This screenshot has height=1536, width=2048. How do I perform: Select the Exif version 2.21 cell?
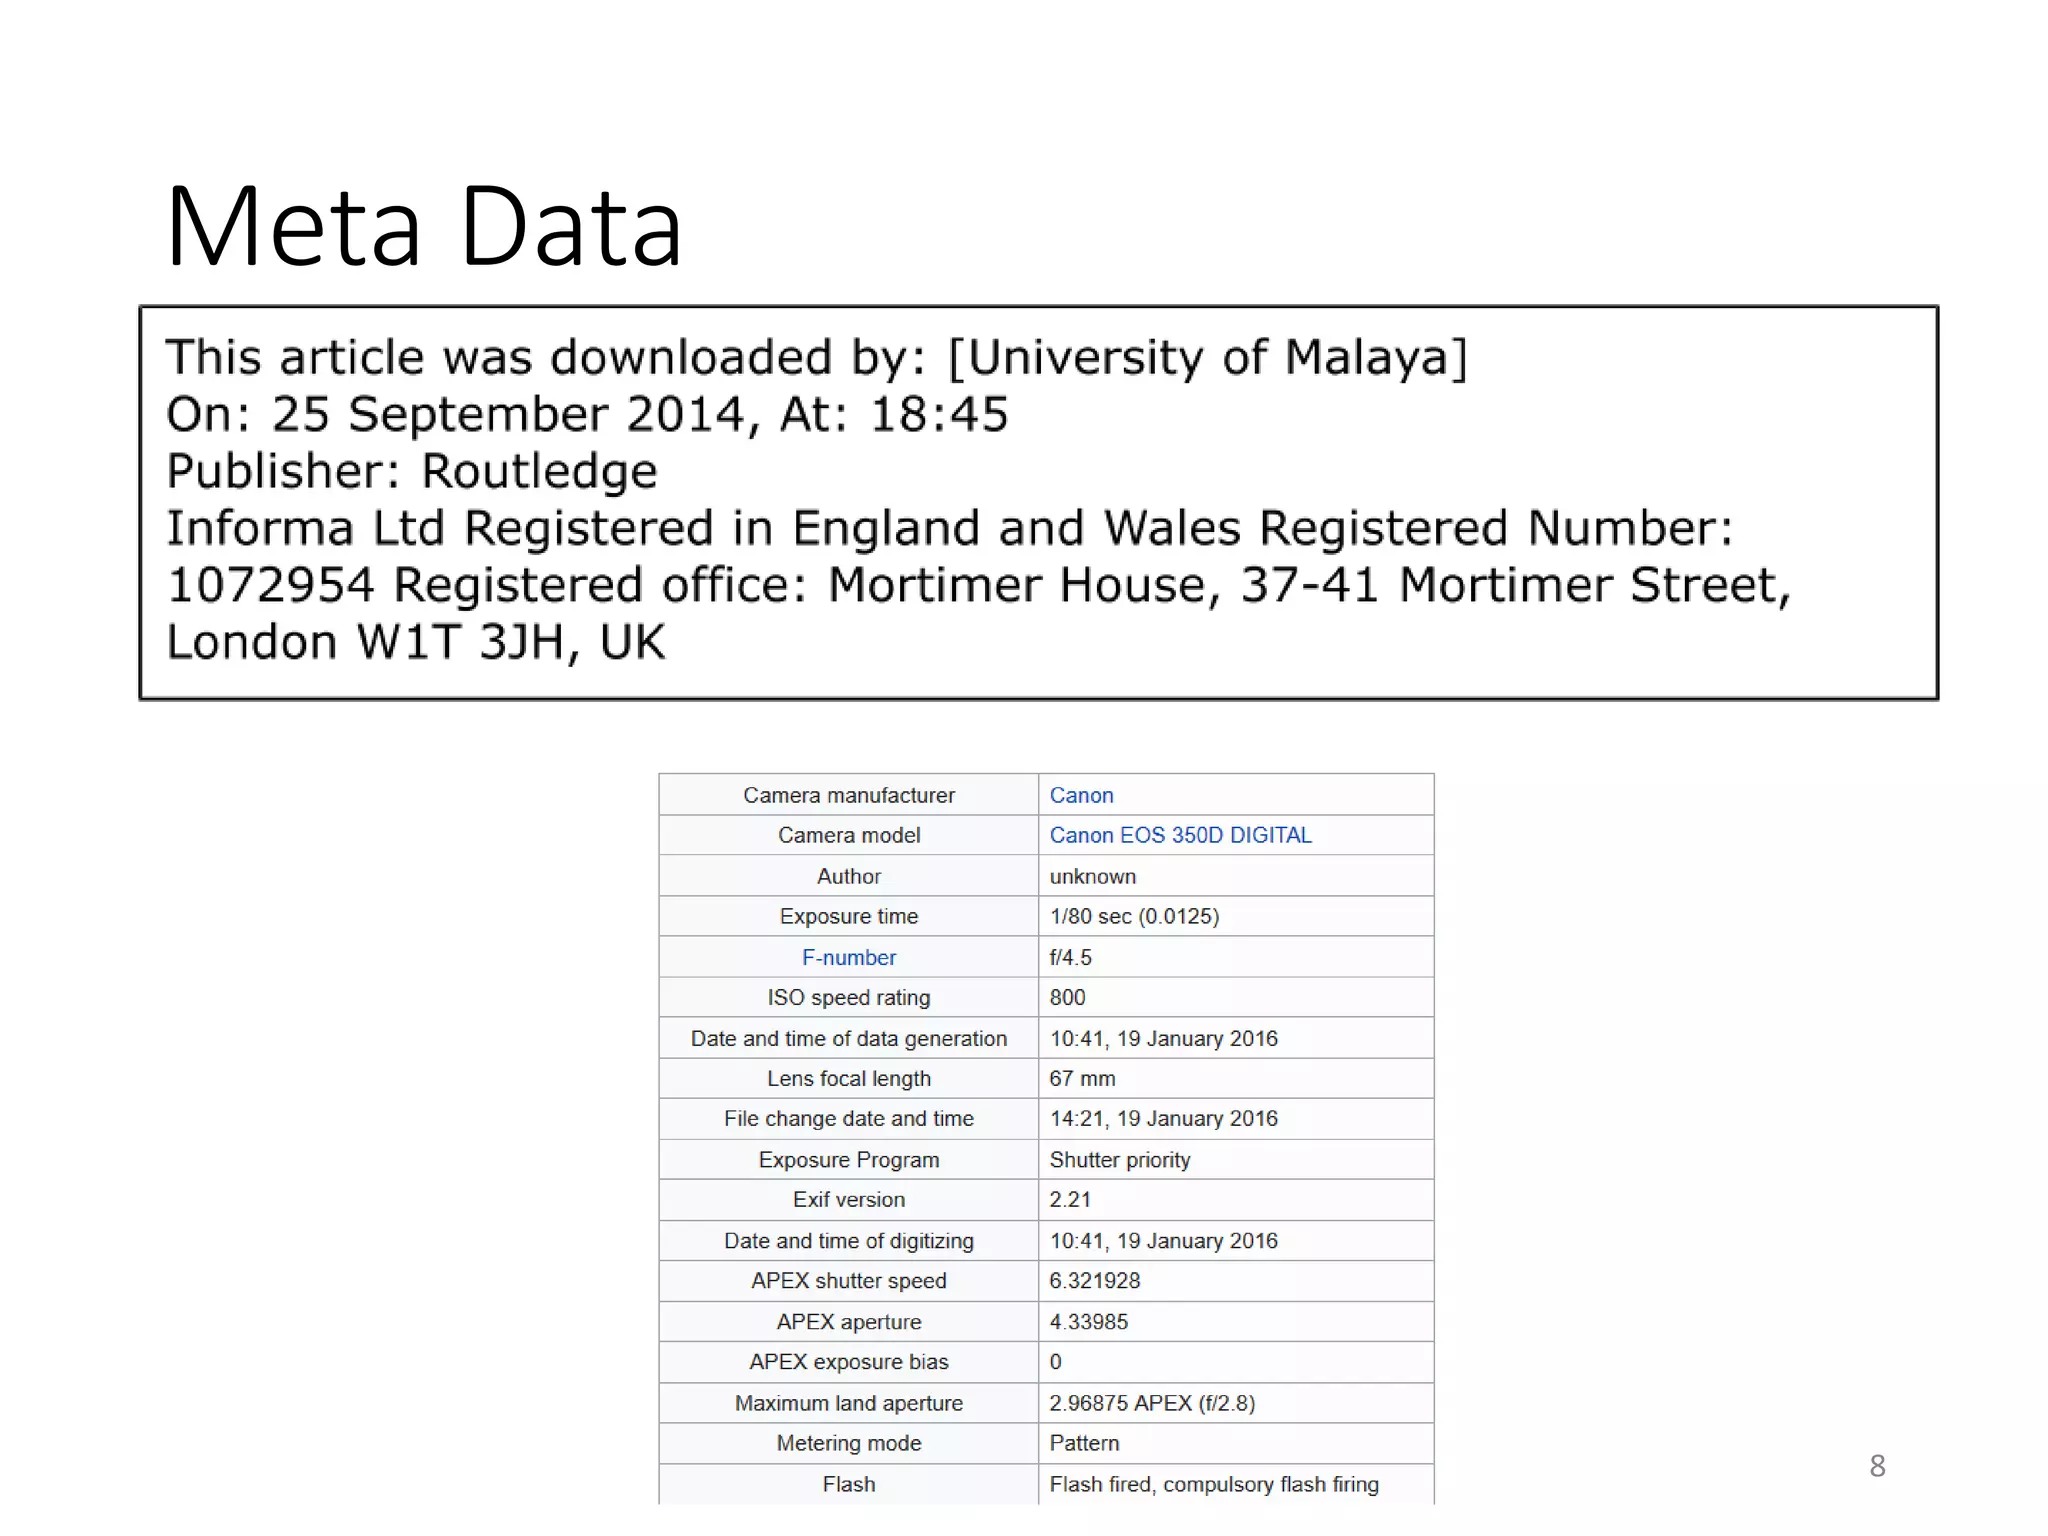tap(1069, 1199)
